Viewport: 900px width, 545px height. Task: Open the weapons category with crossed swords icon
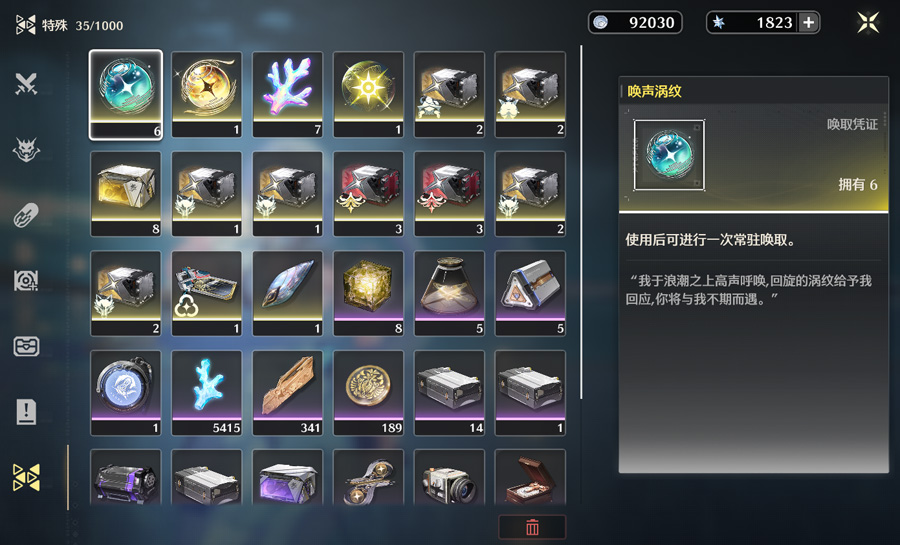tap(26, 84)
